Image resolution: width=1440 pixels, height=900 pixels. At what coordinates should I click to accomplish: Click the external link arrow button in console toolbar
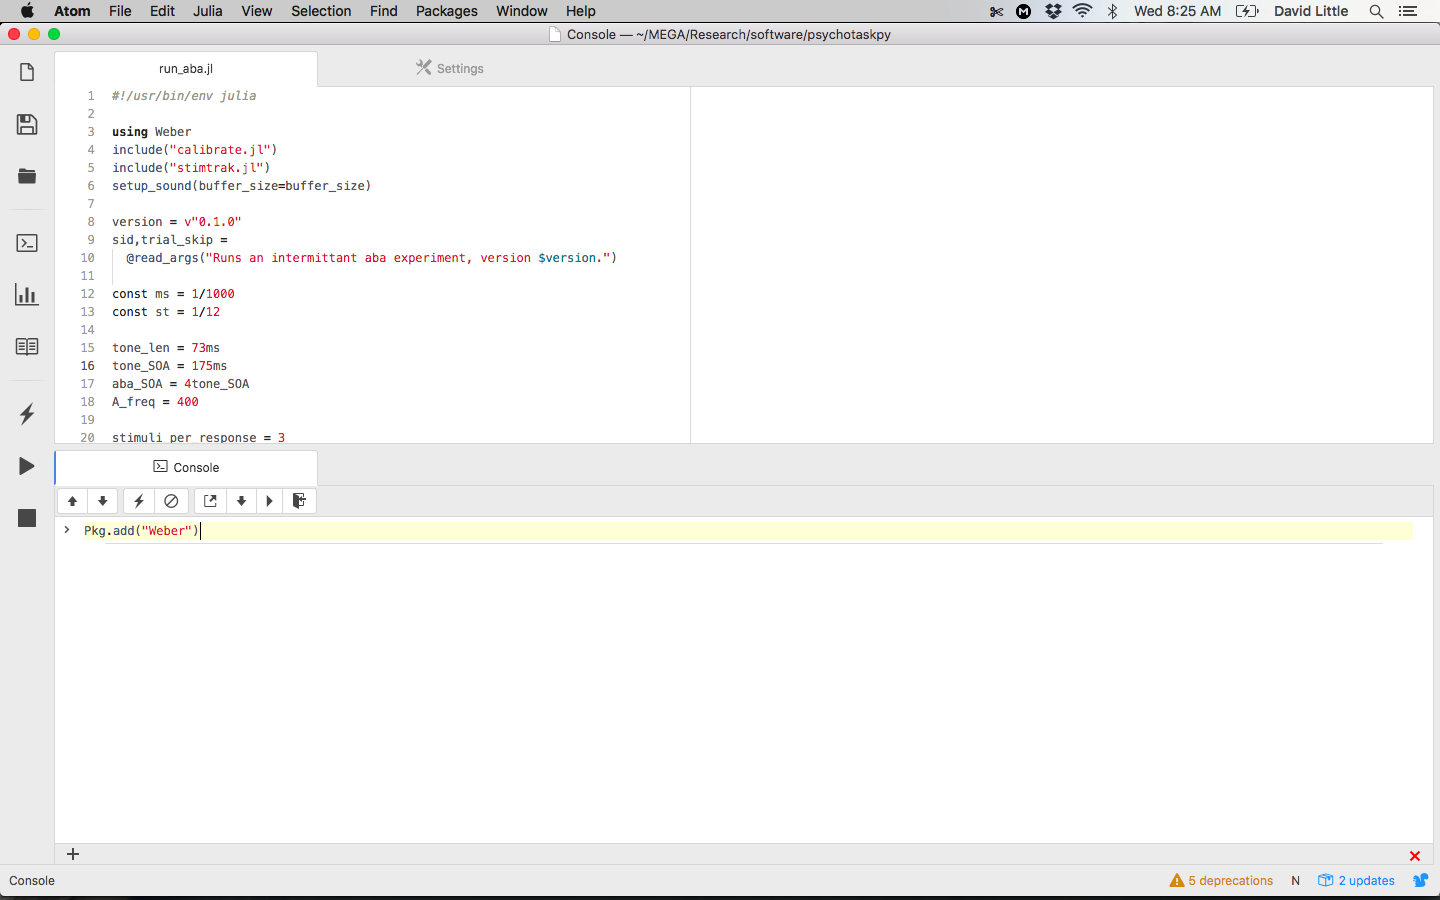click(x=210, y=501)
